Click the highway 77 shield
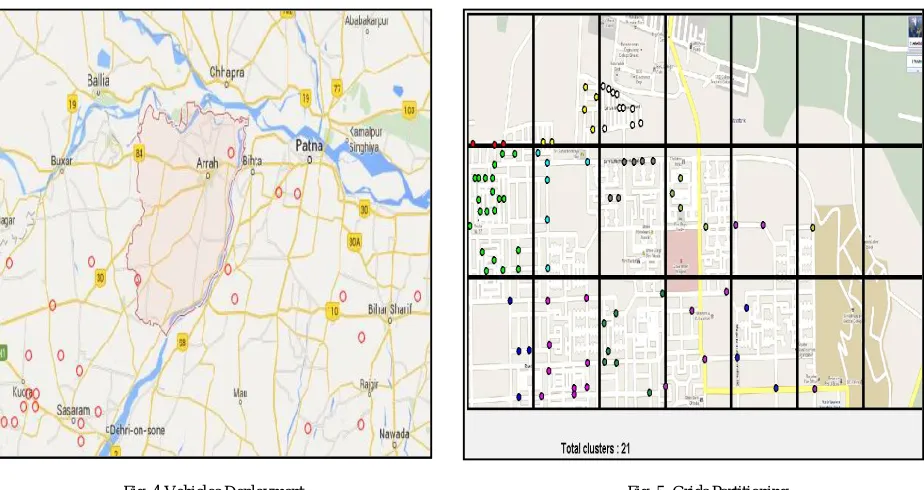Screen dimensions: 924x490 click(x=337, y=88)
